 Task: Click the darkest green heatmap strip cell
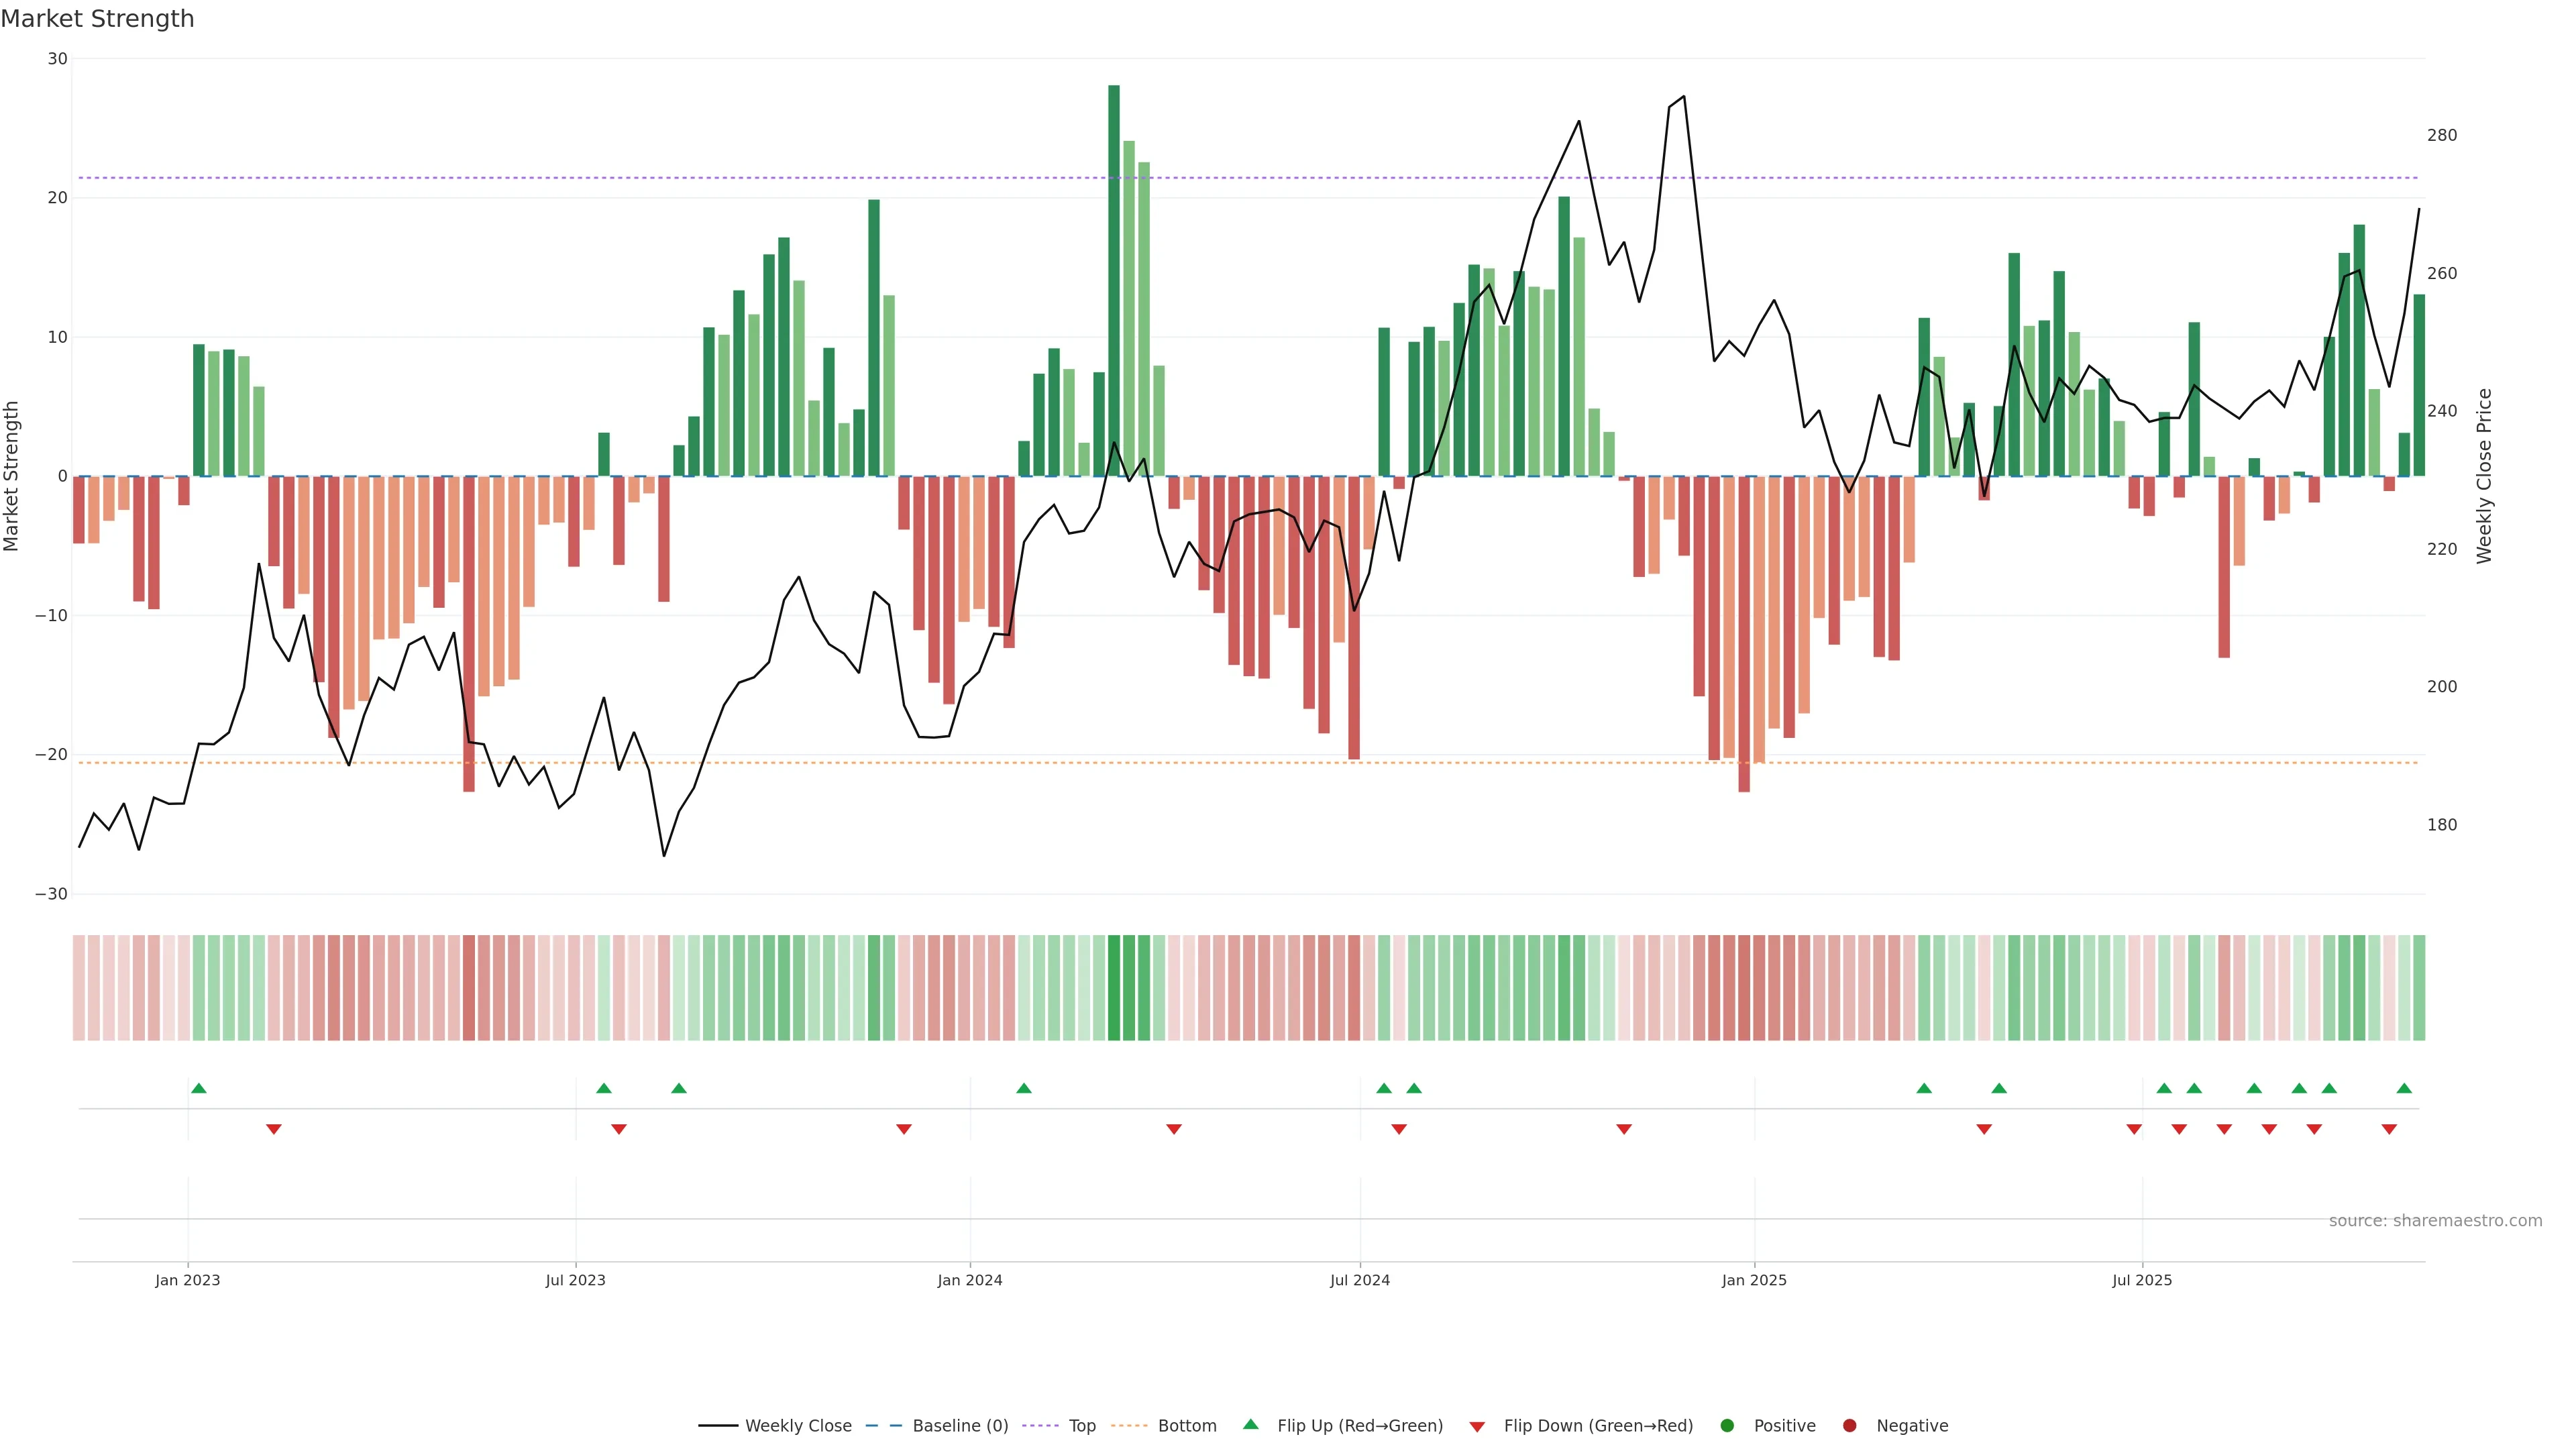pyautogui.click(x=1114, y=988)
